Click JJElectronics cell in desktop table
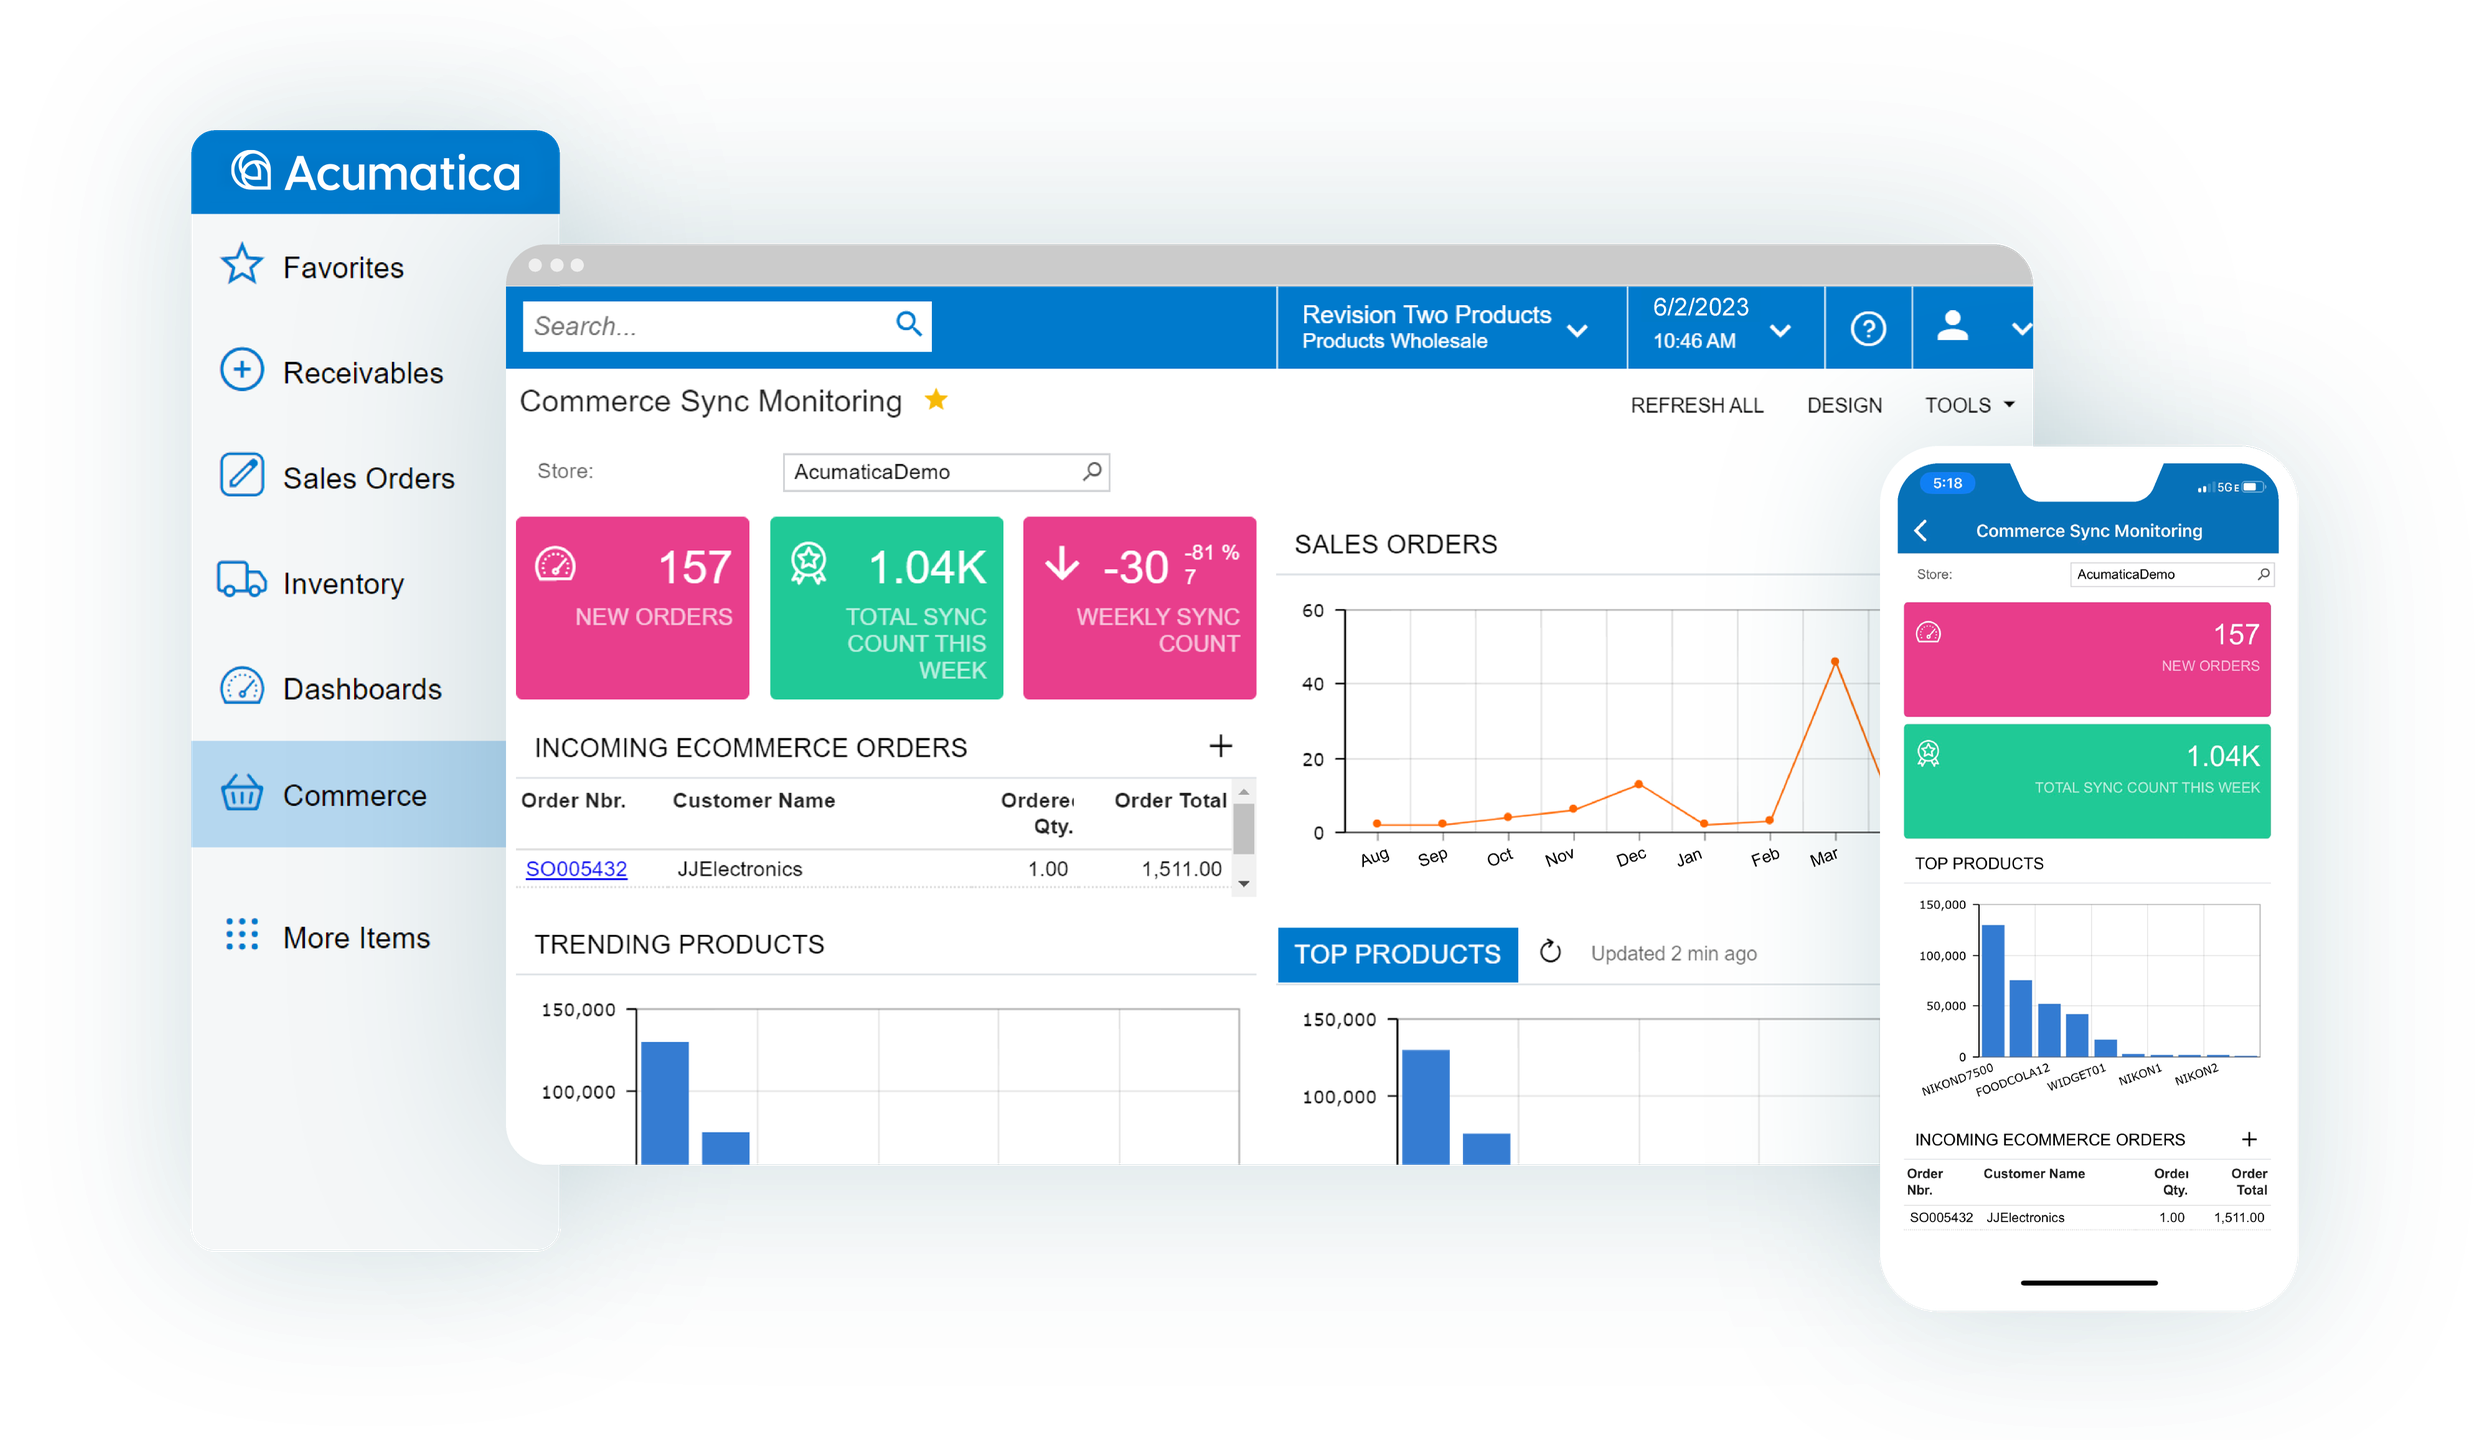 [740, 868]
